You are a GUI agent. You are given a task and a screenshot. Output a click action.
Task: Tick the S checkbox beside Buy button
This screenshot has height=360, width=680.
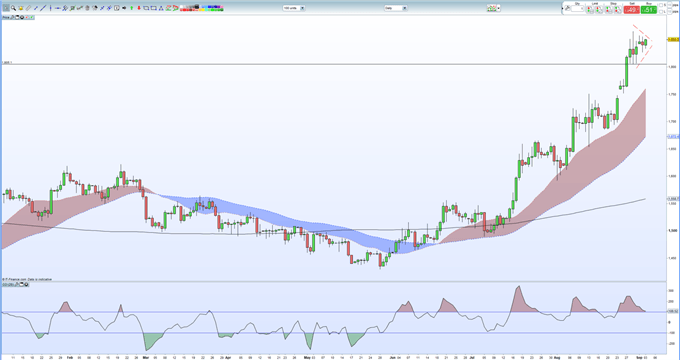coord(661,5)
